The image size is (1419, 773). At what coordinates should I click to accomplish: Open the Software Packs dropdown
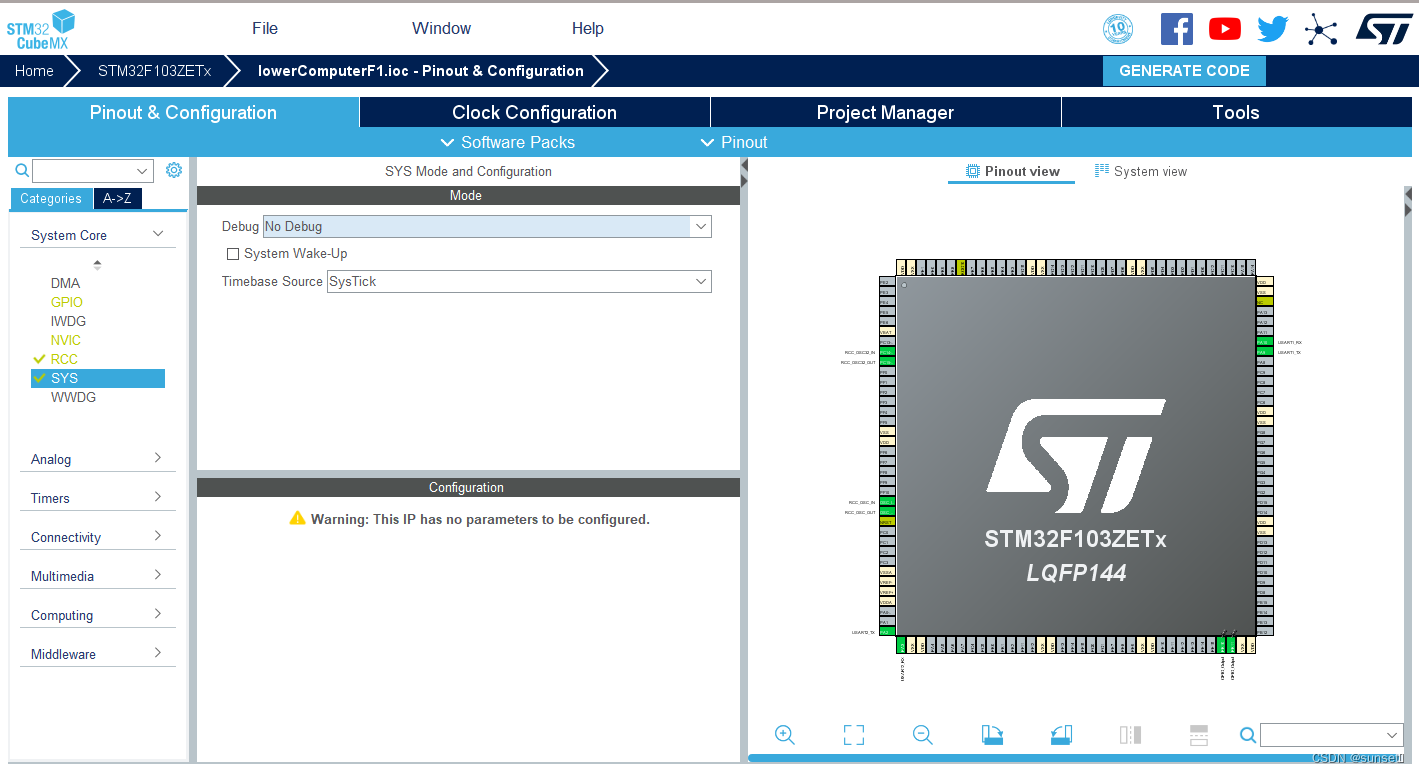(x=508, y=142)
